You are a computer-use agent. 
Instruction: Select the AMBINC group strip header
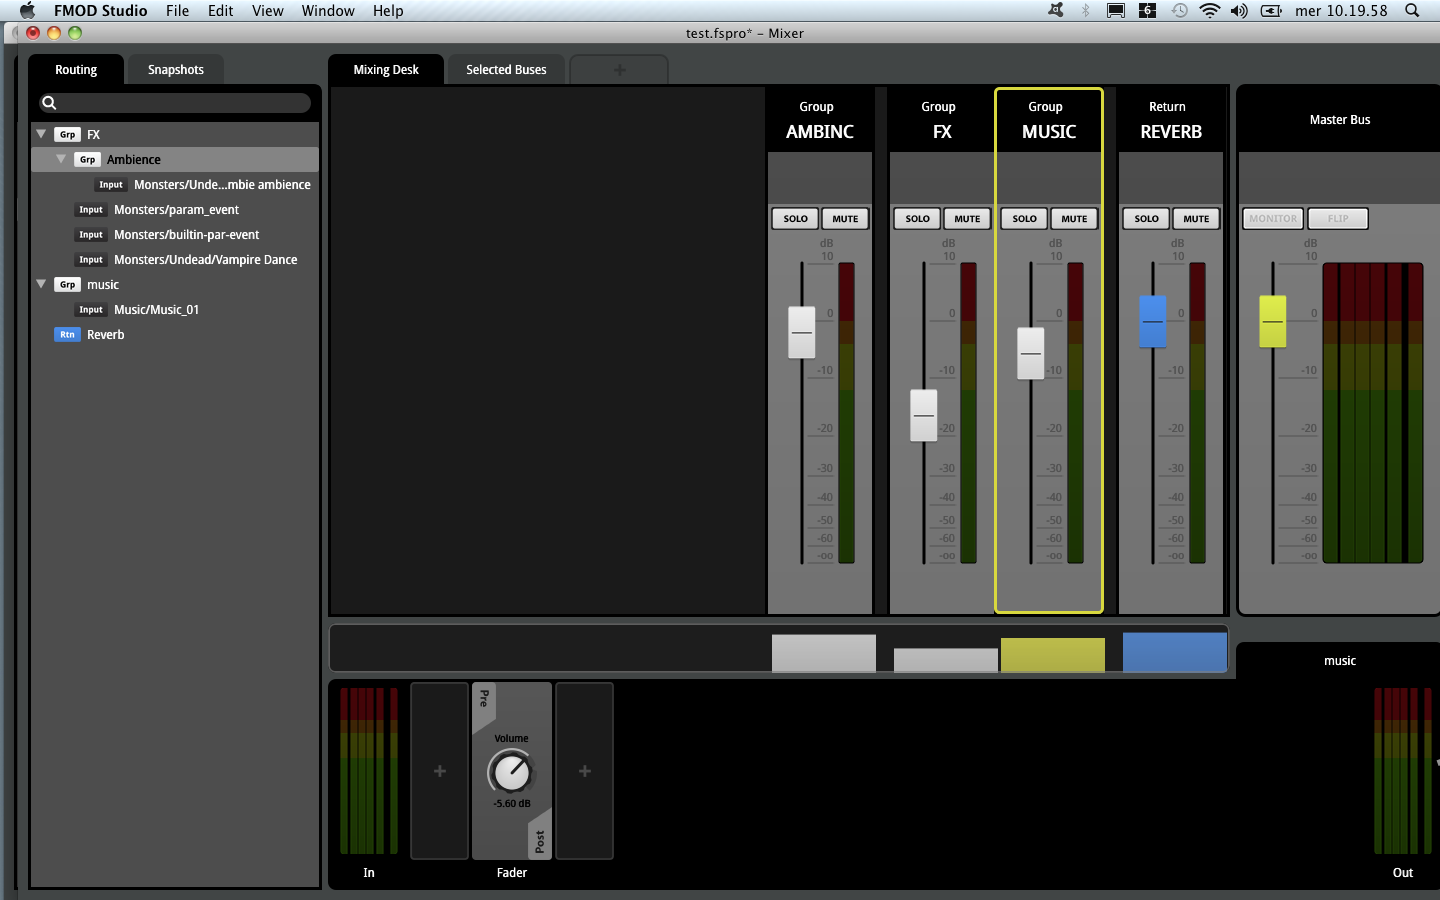pos(820,120)
